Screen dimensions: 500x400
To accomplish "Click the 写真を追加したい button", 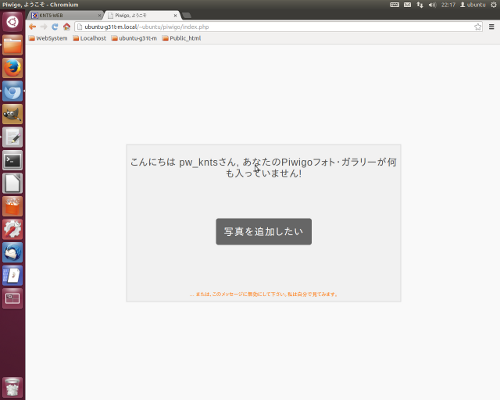I will 264,232.
